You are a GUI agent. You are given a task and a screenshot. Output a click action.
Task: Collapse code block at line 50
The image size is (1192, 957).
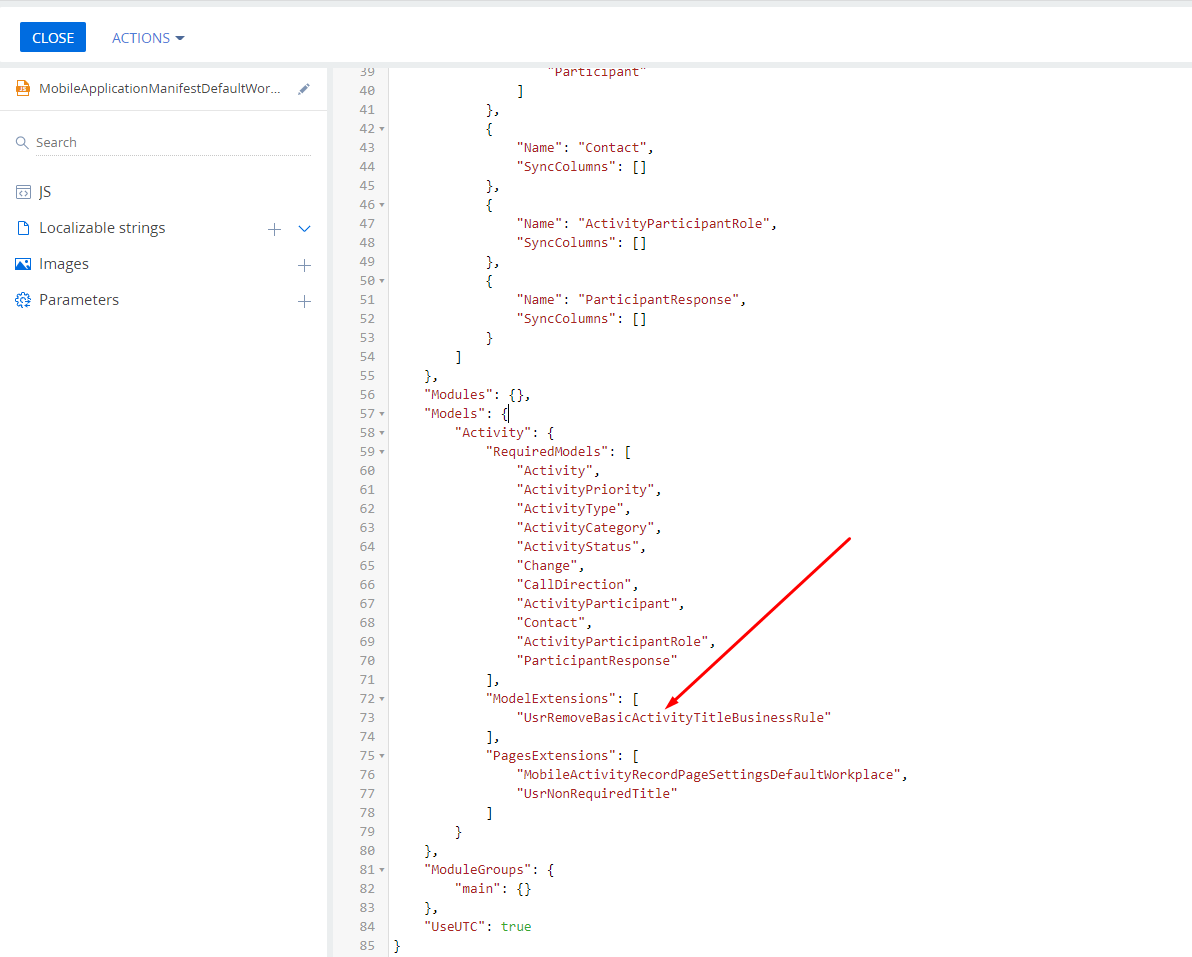tap(382, 281)
